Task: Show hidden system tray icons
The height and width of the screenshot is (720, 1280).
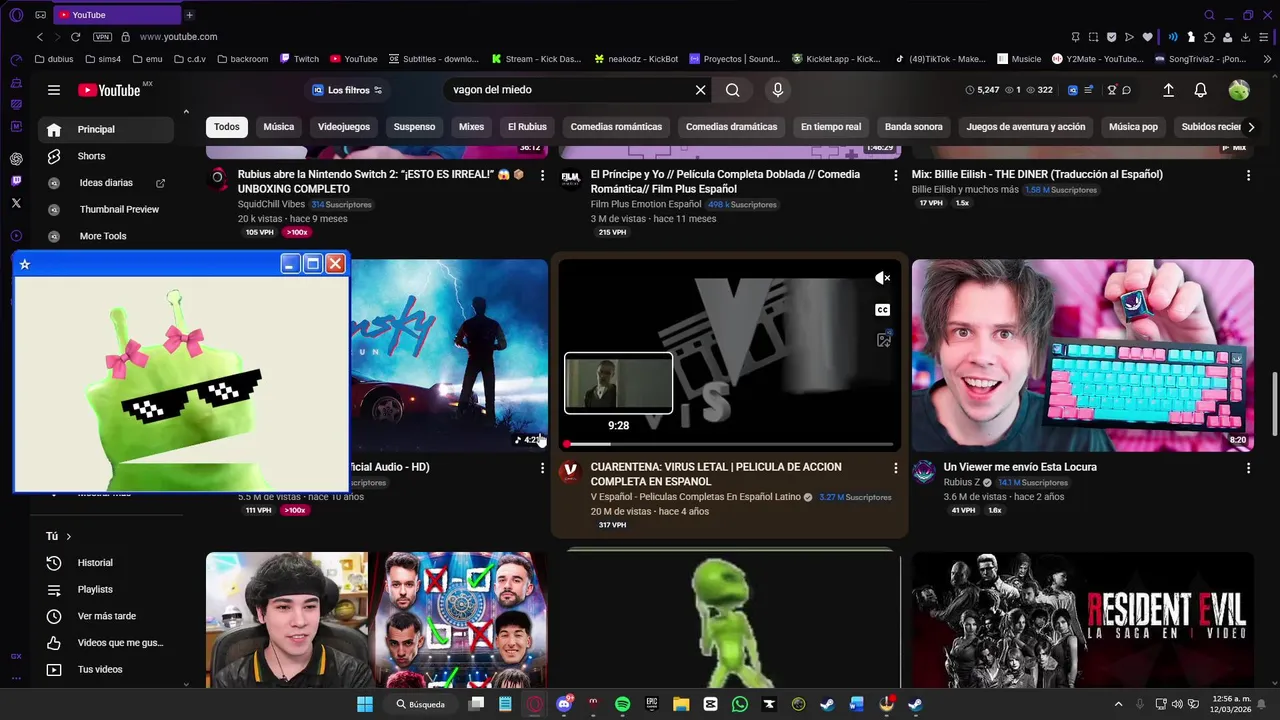Action: point(1118,704)
